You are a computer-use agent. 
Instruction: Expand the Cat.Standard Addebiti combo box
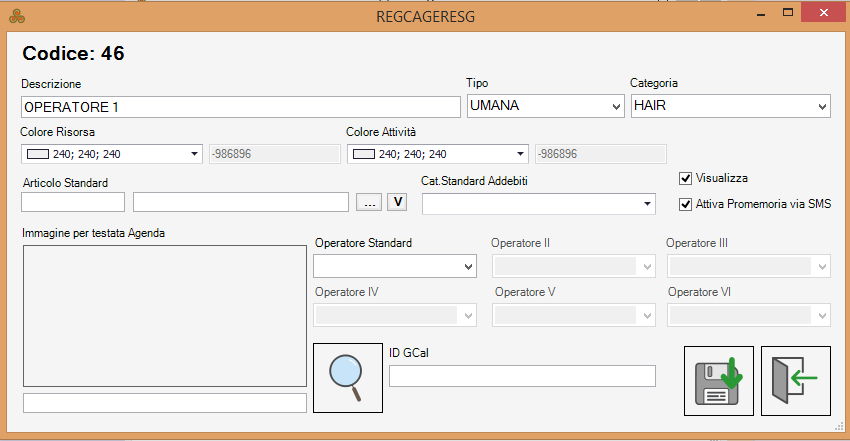click(x=538, y=203)
